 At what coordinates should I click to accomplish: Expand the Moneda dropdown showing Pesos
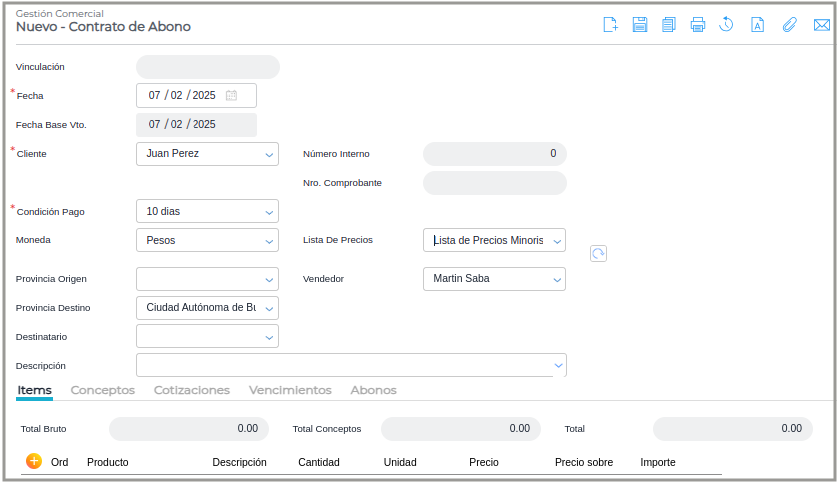pos(270,241)
